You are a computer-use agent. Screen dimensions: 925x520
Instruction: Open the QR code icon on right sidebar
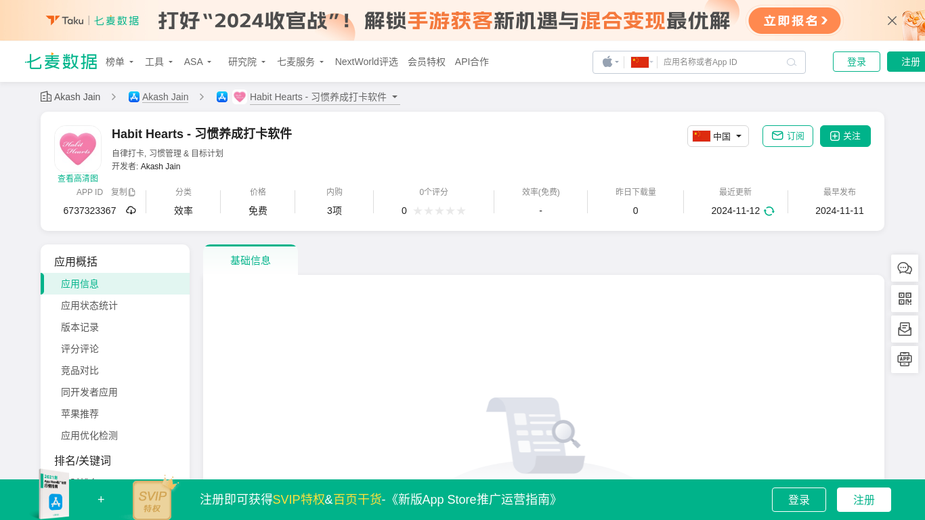(904, 299)
